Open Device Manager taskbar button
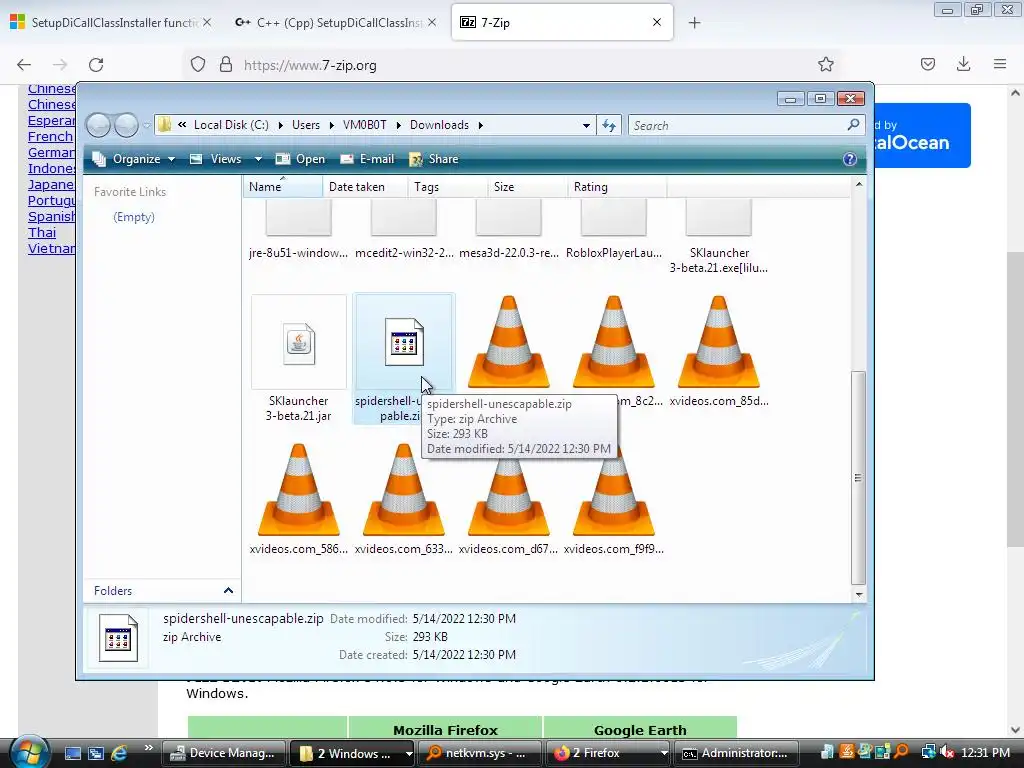Image resolution: width=1024 pixels, height=768 pixels. pos(223,753)
